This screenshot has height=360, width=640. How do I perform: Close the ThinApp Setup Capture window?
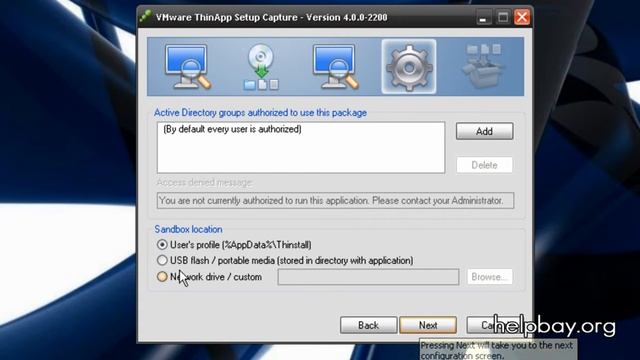point(522,17)
